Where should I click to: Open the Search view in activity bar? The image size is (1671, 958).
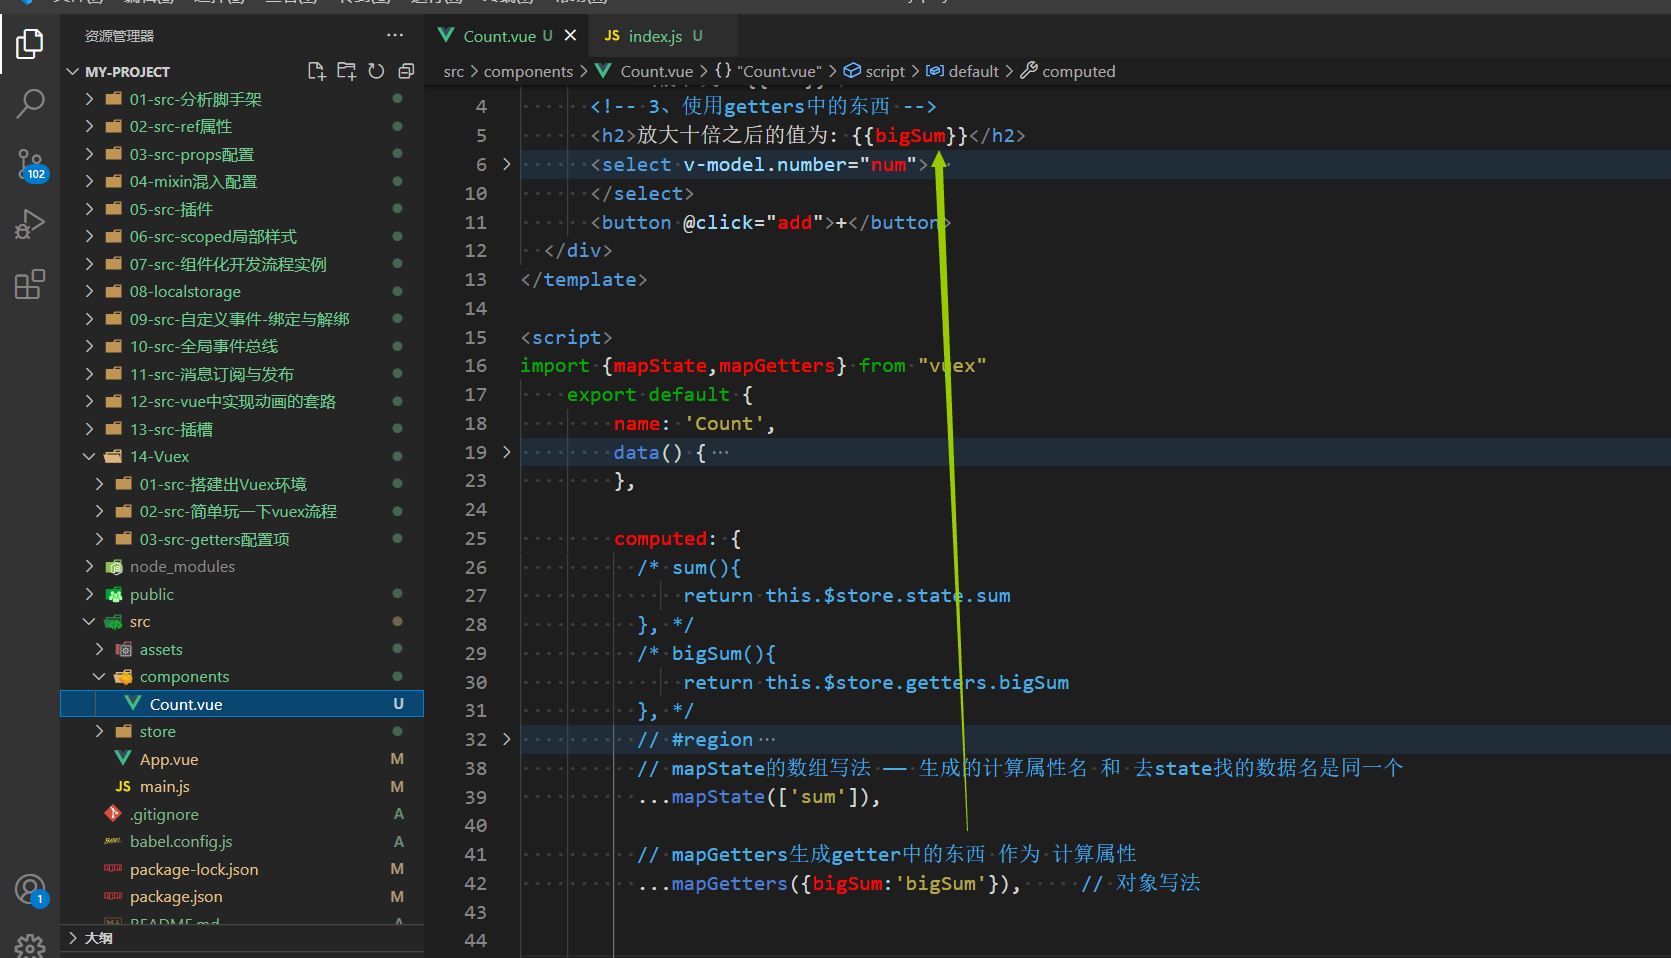click(x=30, y=103)
